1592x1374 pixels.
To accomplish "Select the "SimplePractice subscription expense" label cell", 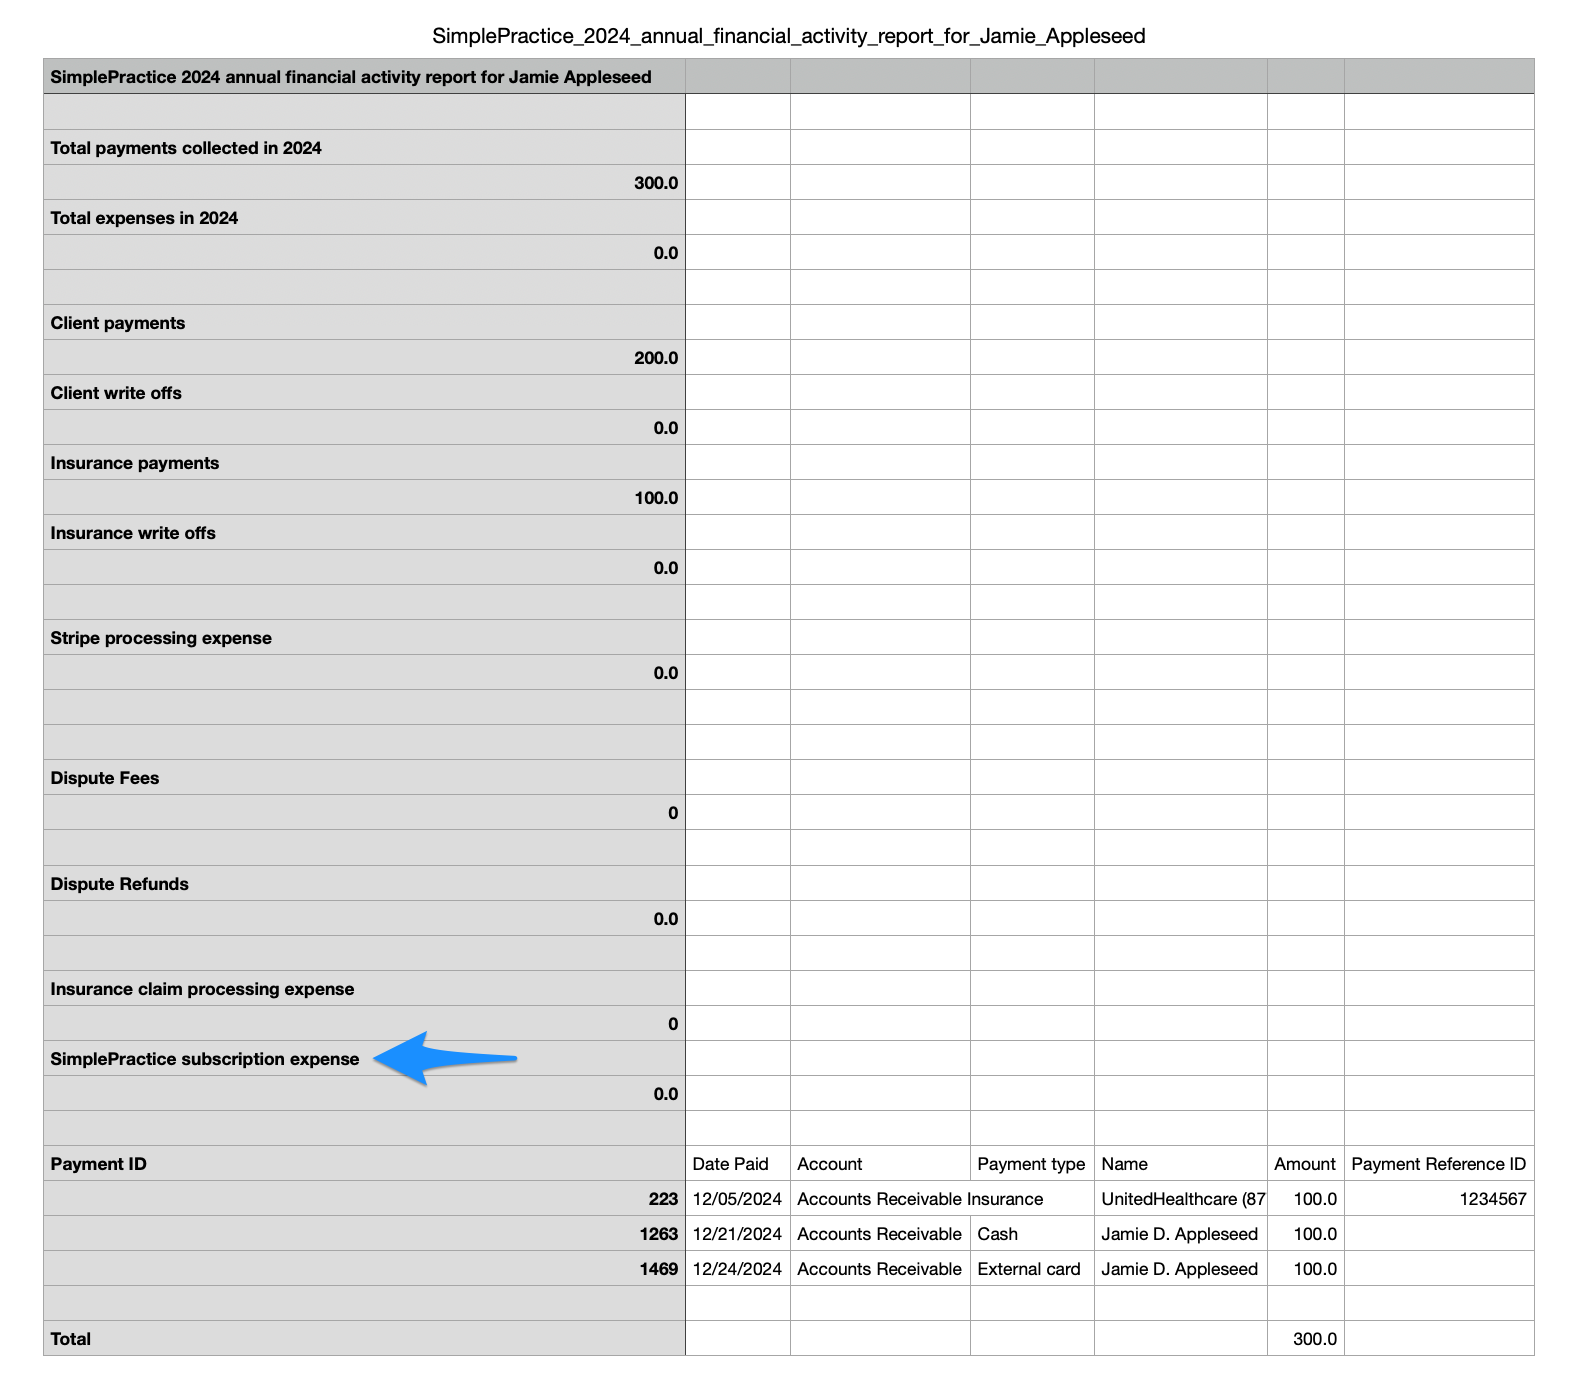I will click(x=204, y=1059).
